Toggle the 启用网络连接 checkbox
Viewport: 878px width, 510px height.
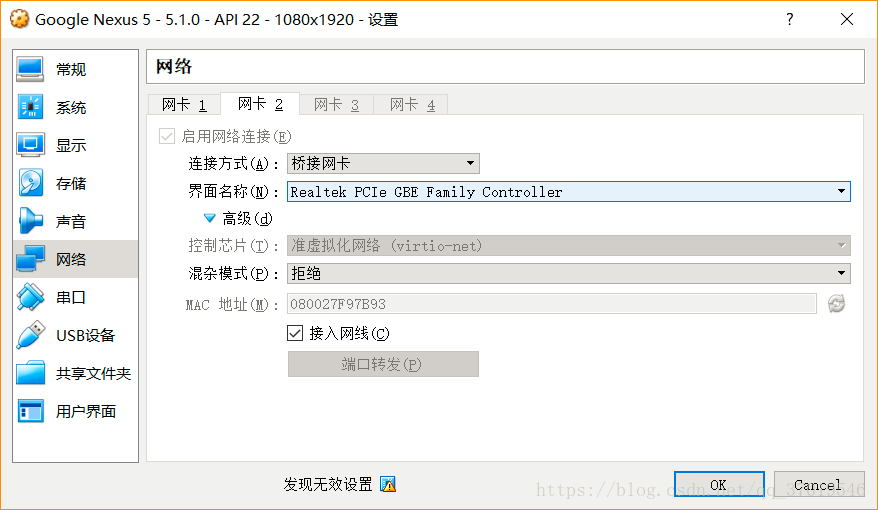pos(167,136)
